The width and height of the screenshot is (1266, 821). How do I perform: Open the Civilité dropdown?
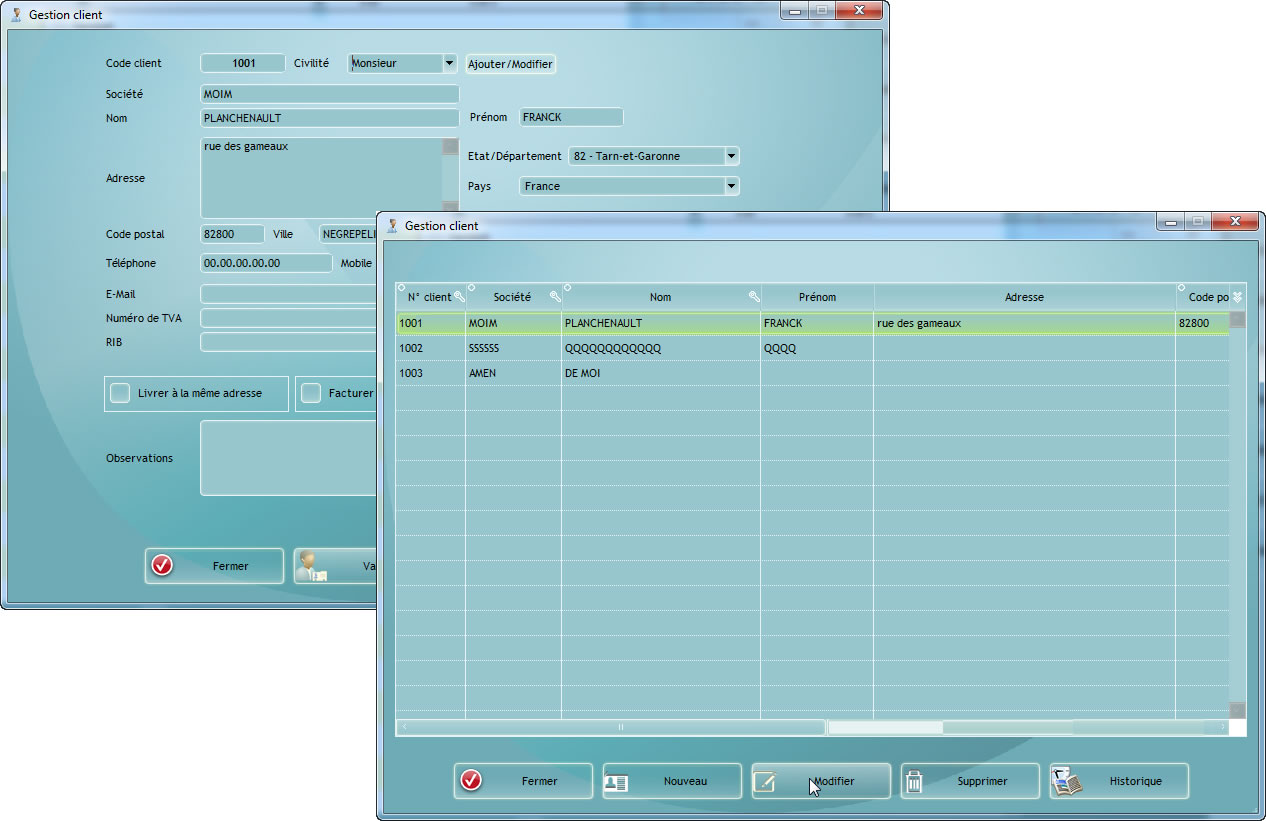tap(449, 63)
